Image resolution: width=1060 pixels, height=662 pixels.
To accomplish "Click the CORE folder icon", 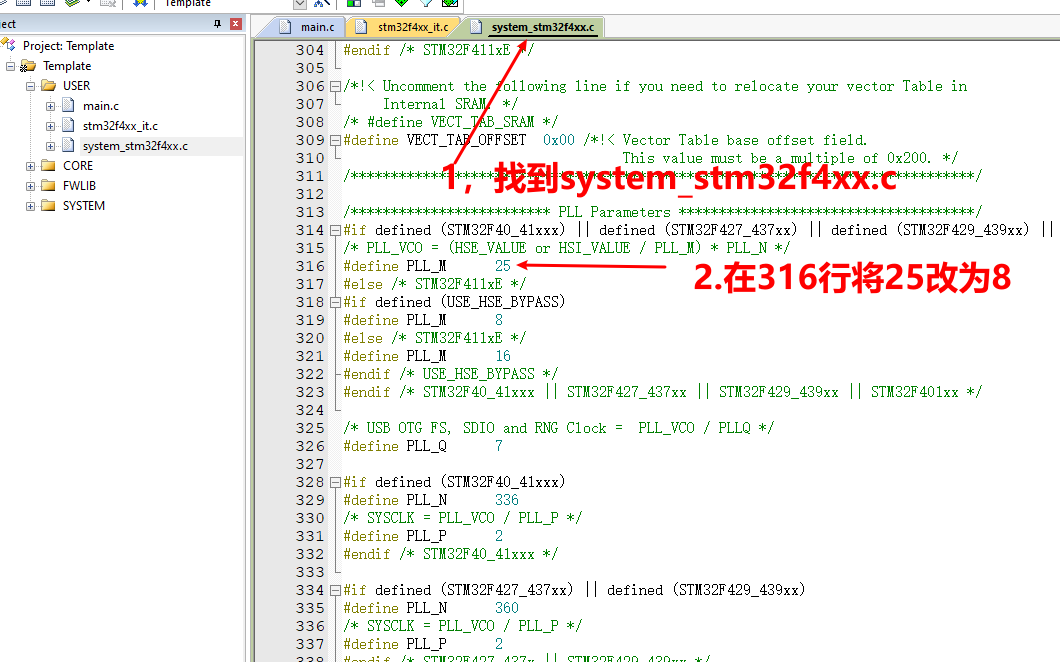I will pos(48,166).
